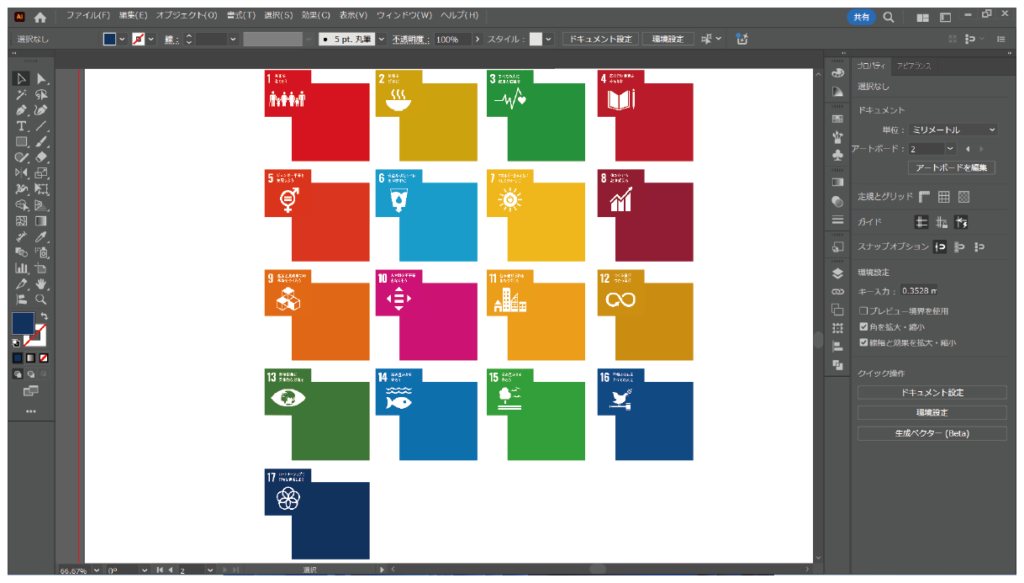The width and height of the screenshot is (1024, 583).
Task: Pick the Magic Wand tool
Action: click(x=22, y=95)
